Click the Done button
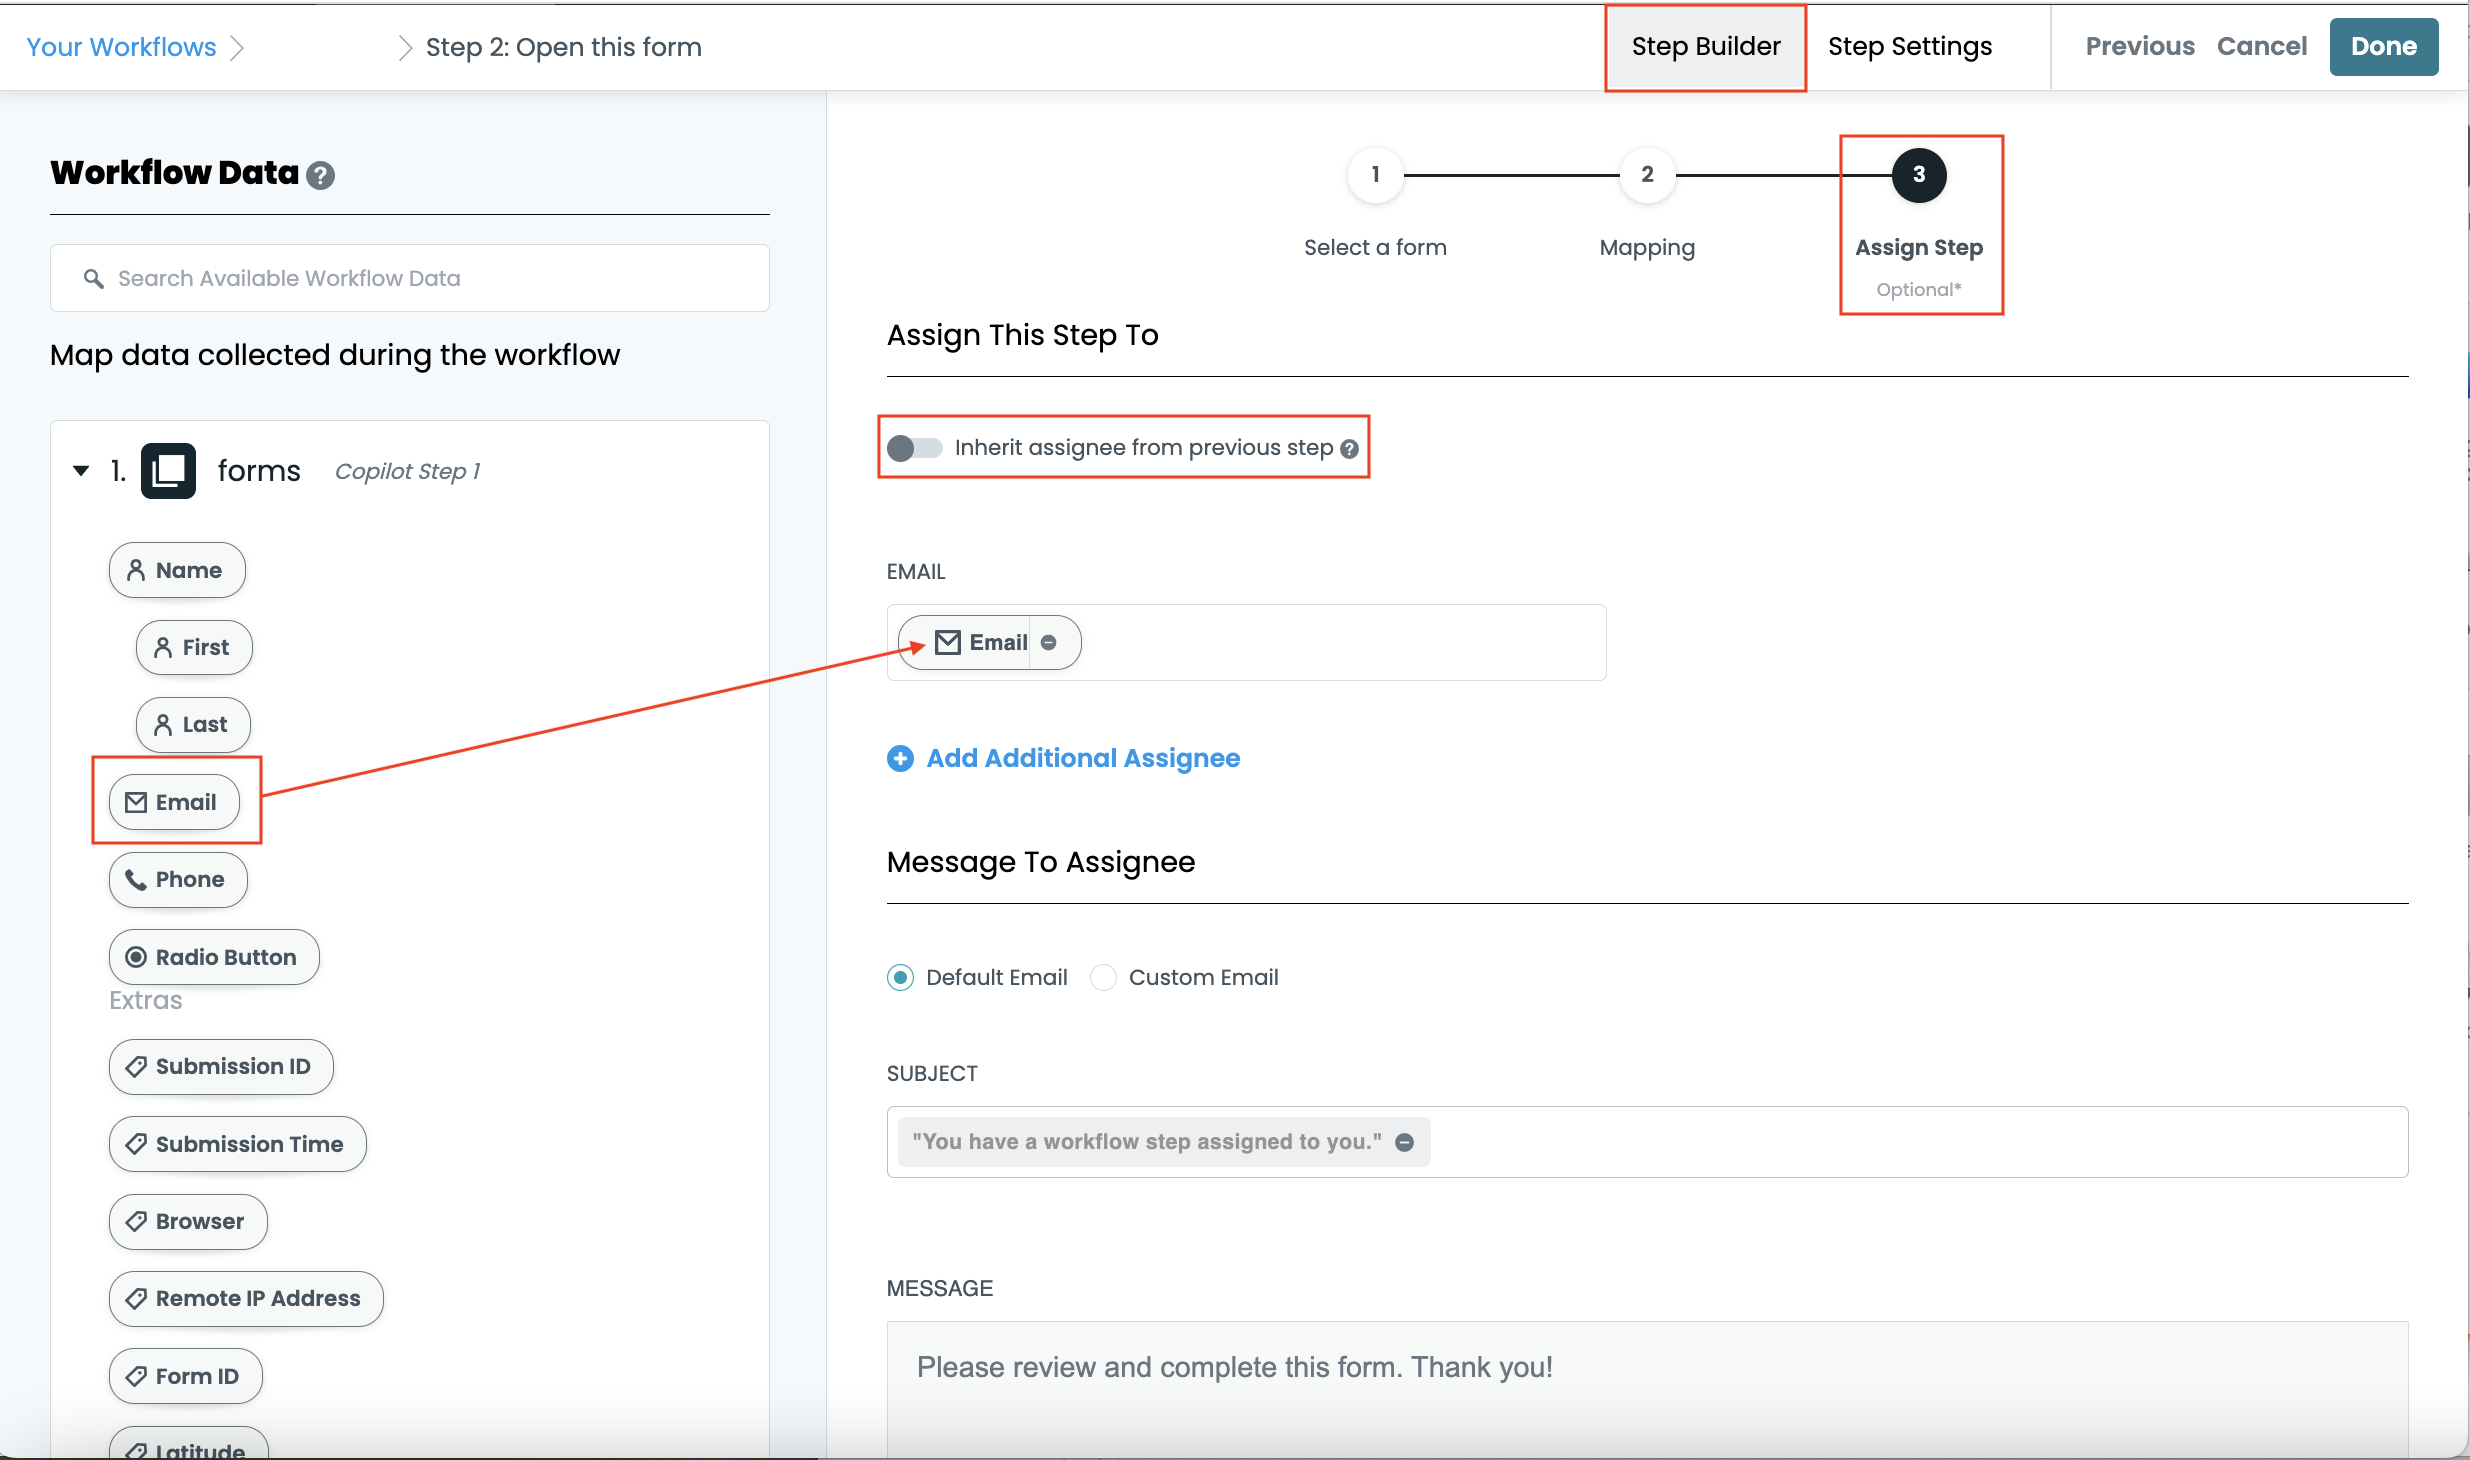Image resolution: width=2470 pixels, height=1460 pixels. pos(2383,46)
